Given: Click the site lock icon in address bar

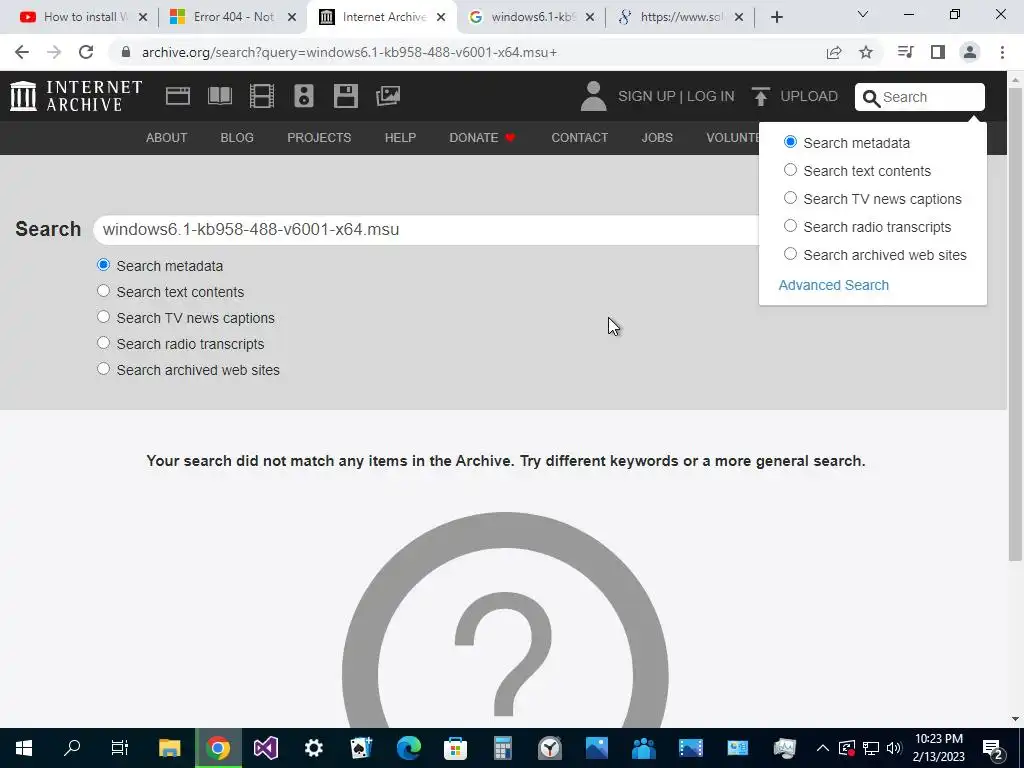Looking at the screenshot, I should [x=126, y=52].
